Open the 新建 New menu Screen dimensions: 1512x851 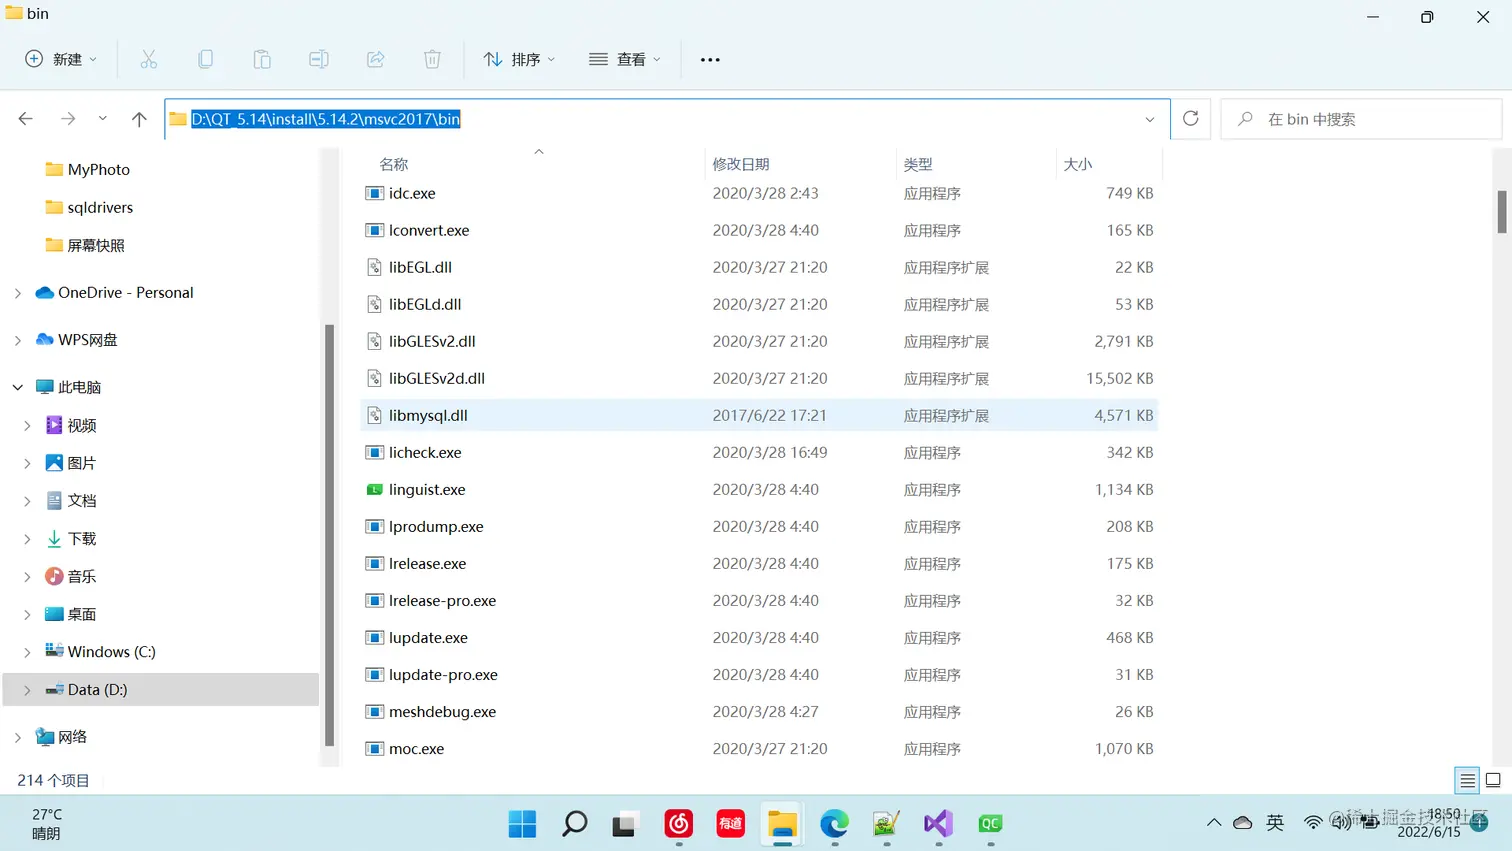tap(60, 59)
